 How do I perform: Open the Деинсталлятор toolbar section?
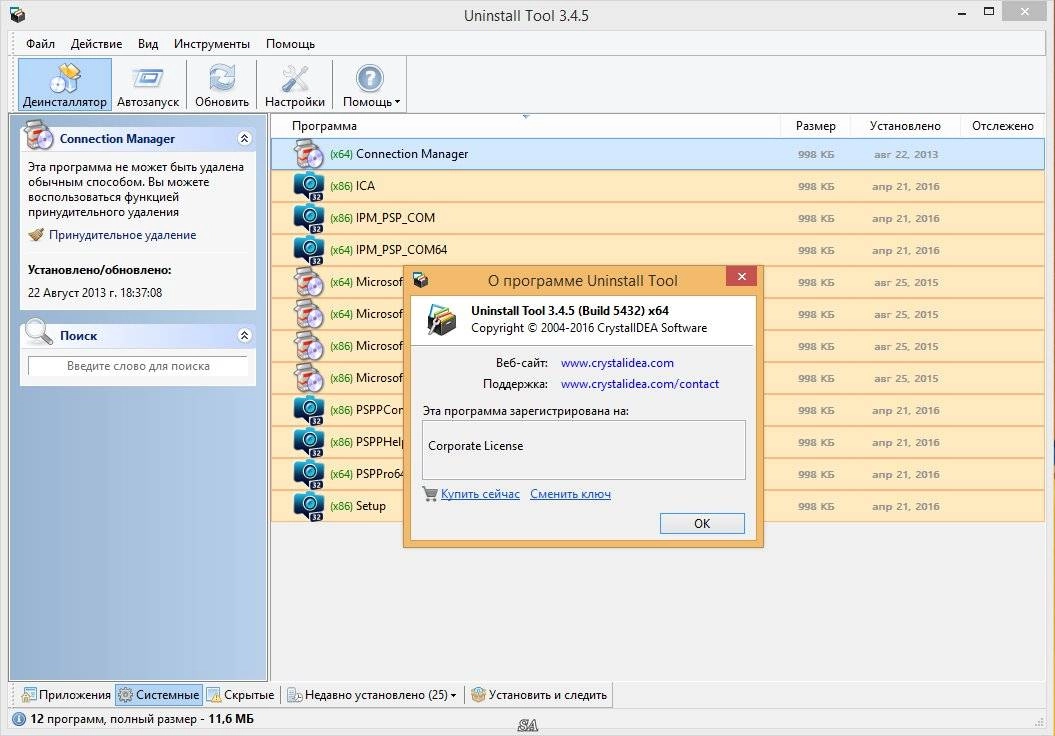tap(65, 85)
